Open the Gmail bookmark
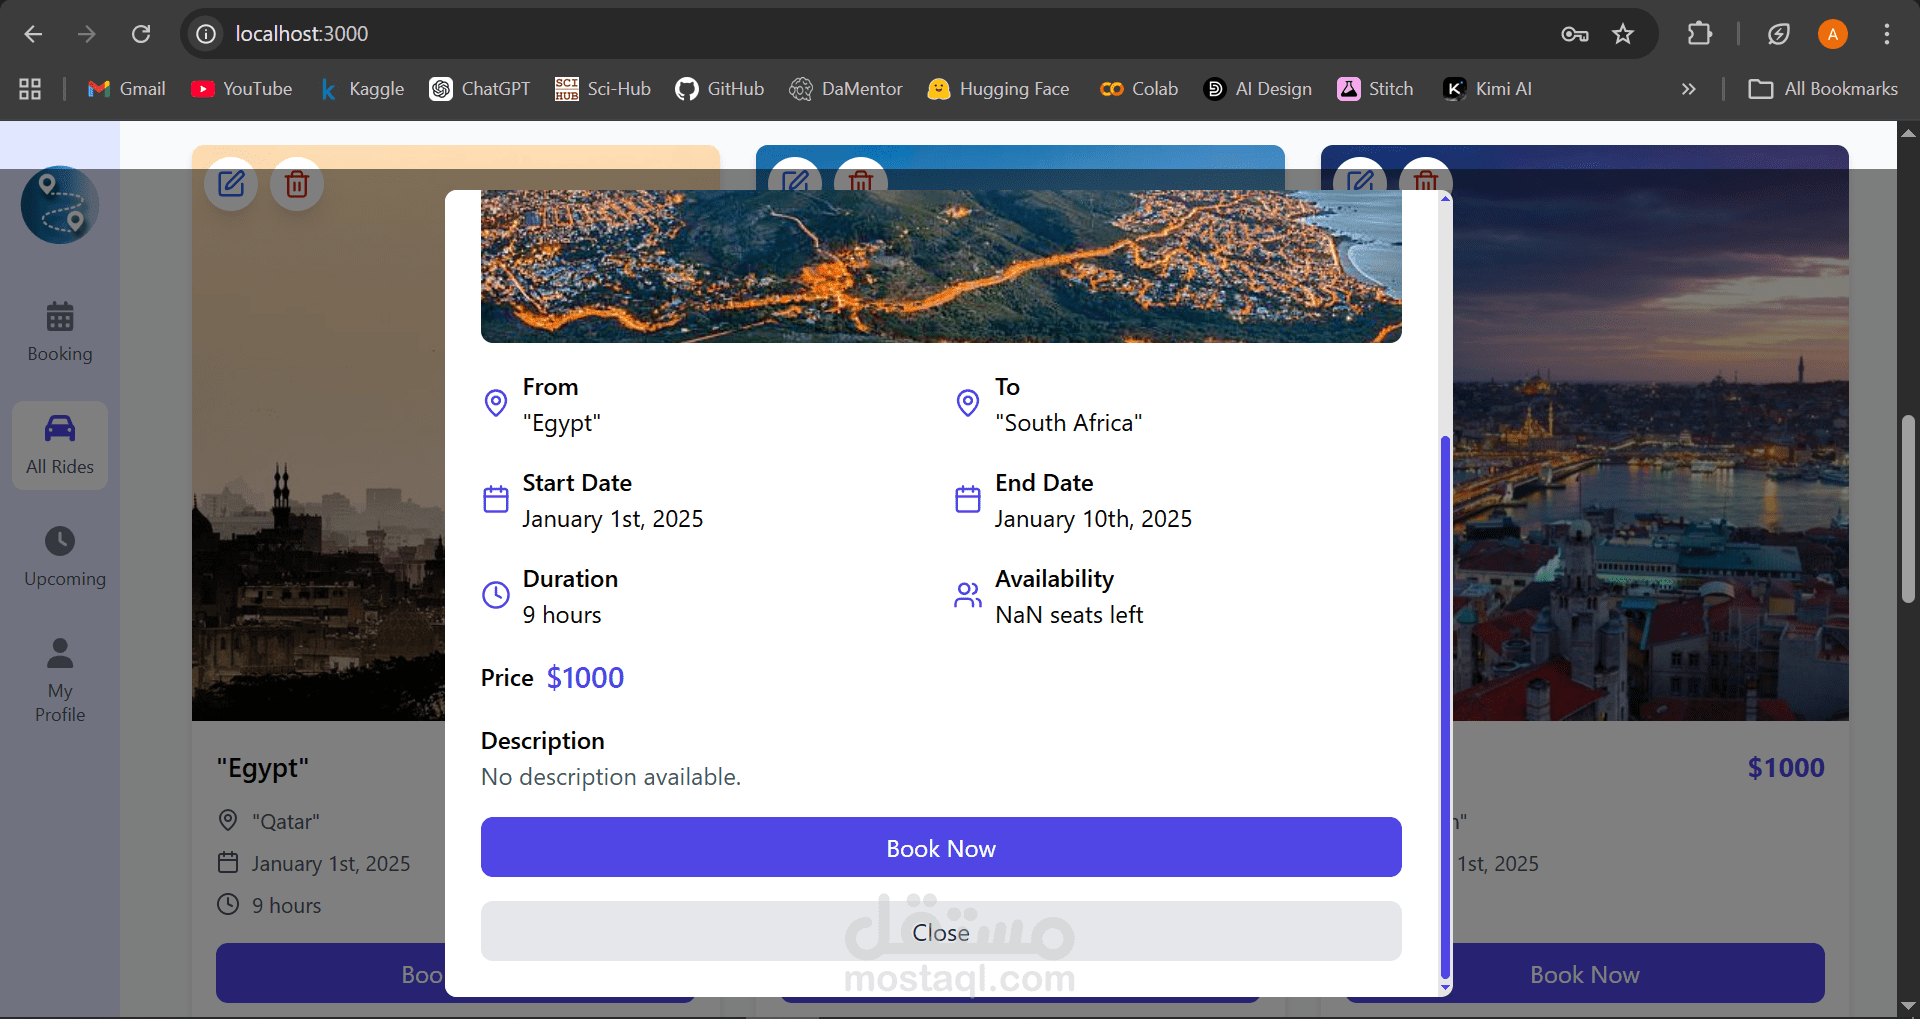The width and height of the screenshot is (1920, 1019). click(127, 89)
